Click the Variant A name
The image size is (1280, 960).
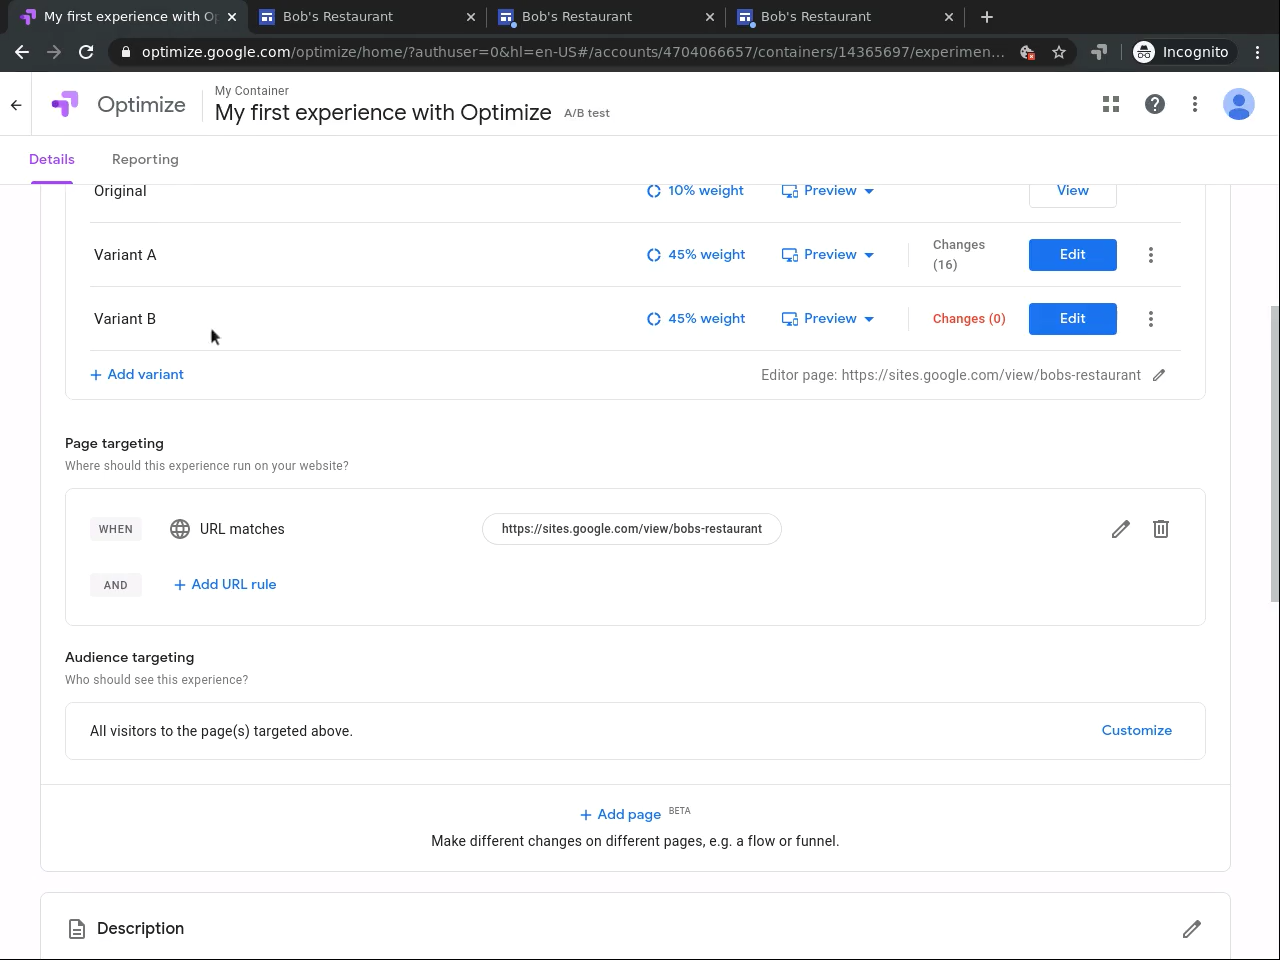click(x=125, y=255)
